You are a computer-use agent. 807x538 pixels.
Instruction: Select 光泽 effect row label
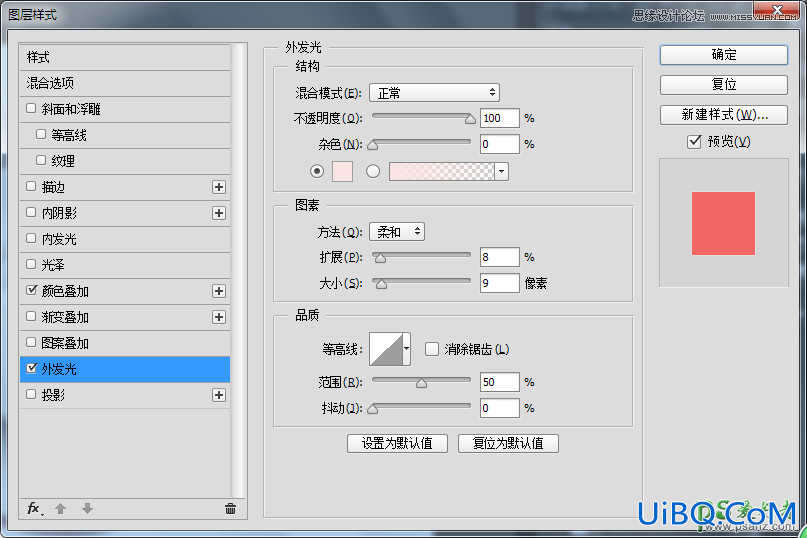53,265
